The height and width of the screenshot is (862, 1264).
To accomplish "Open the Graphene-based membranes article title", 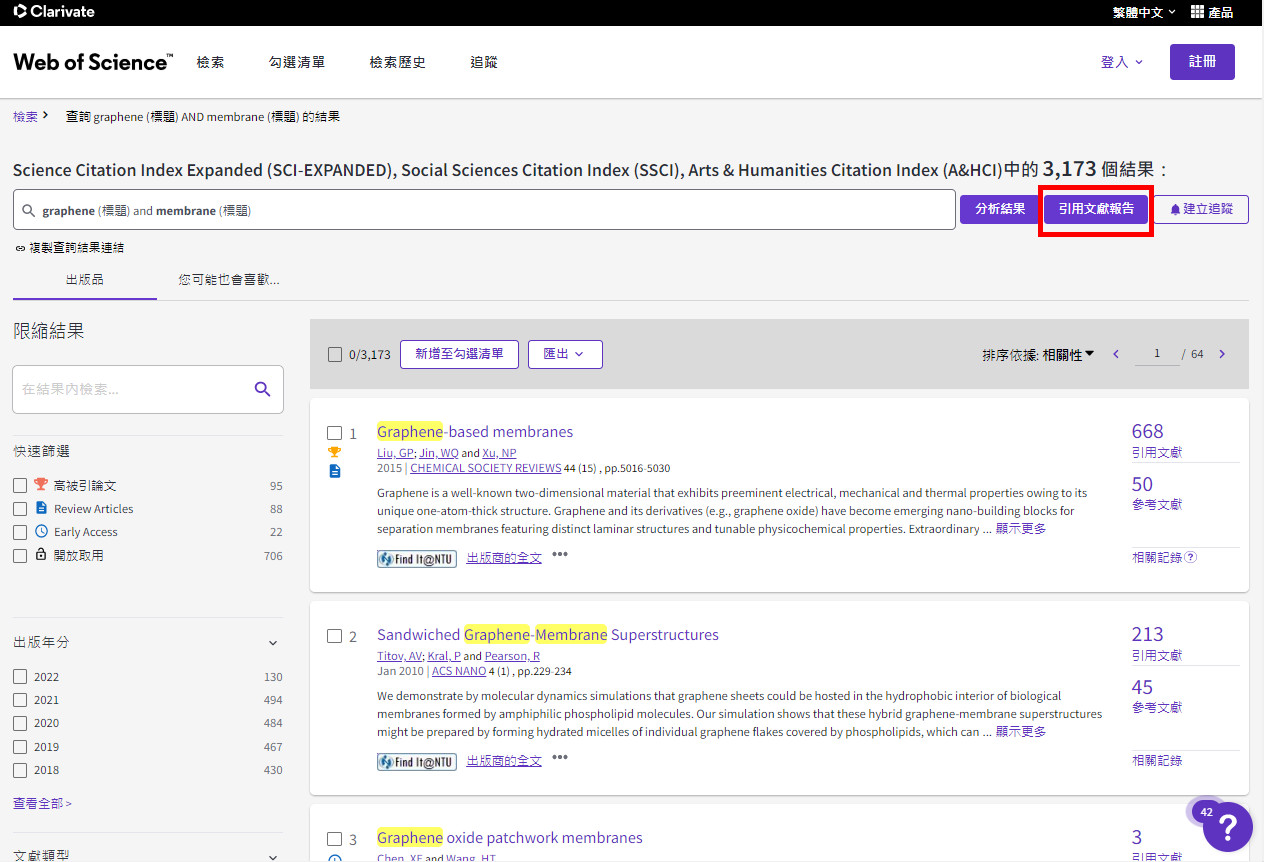I will pyautogui.click(x=475, y=432).
